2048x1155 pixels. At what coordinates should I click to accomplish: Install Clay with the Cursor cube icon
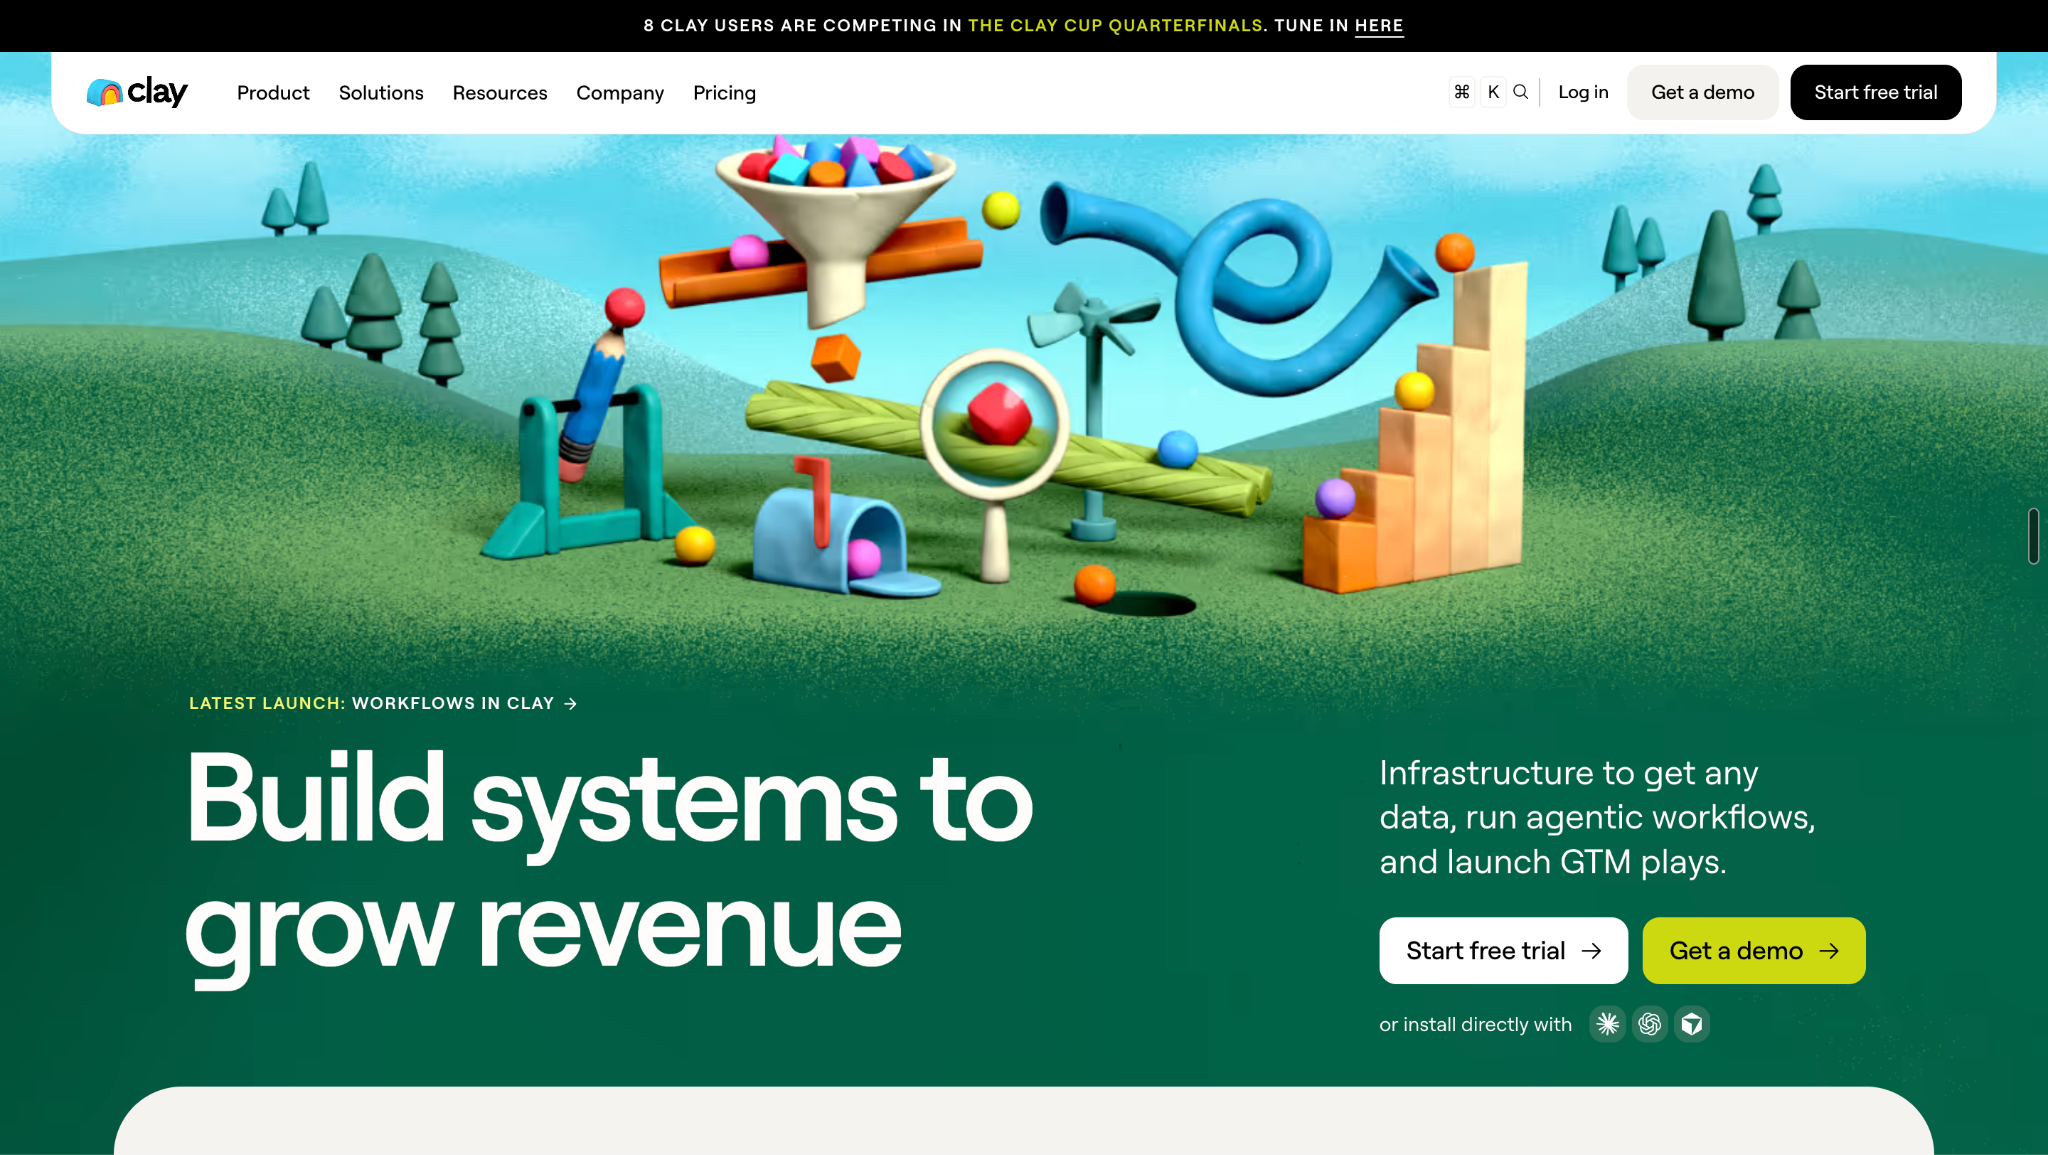(x=1692, y=1024)
